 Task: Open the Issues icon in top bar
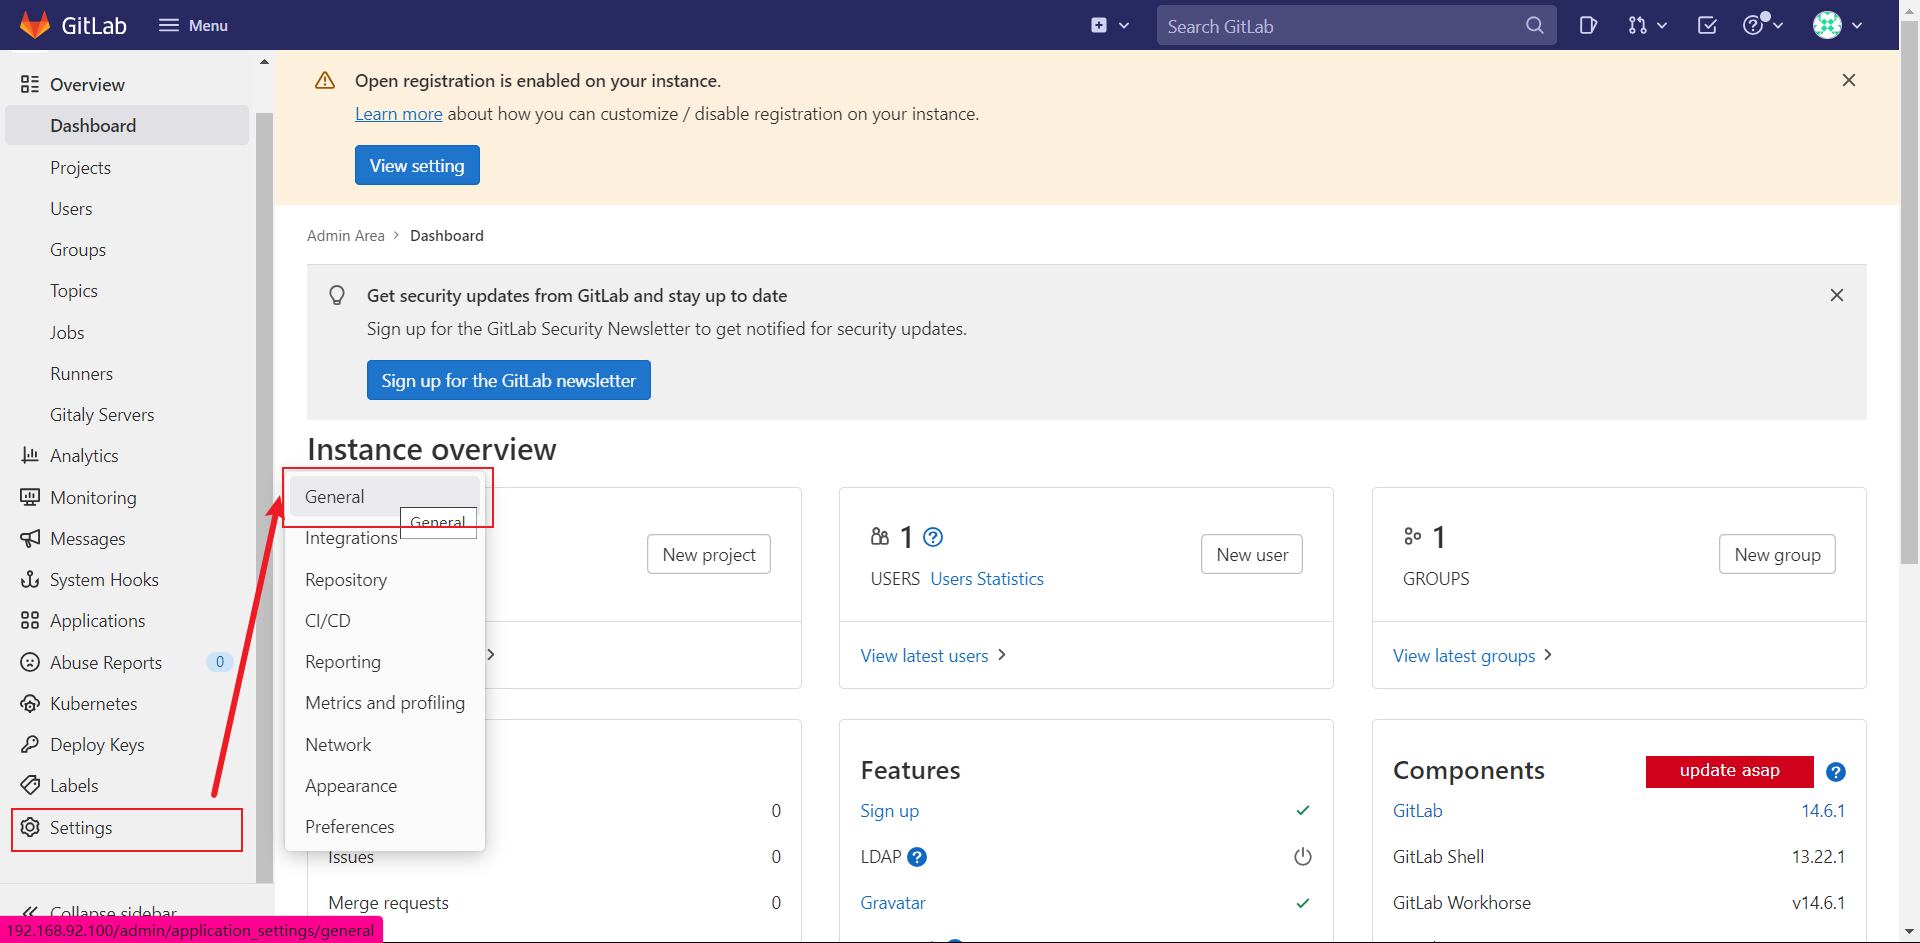click(1588, 25)
